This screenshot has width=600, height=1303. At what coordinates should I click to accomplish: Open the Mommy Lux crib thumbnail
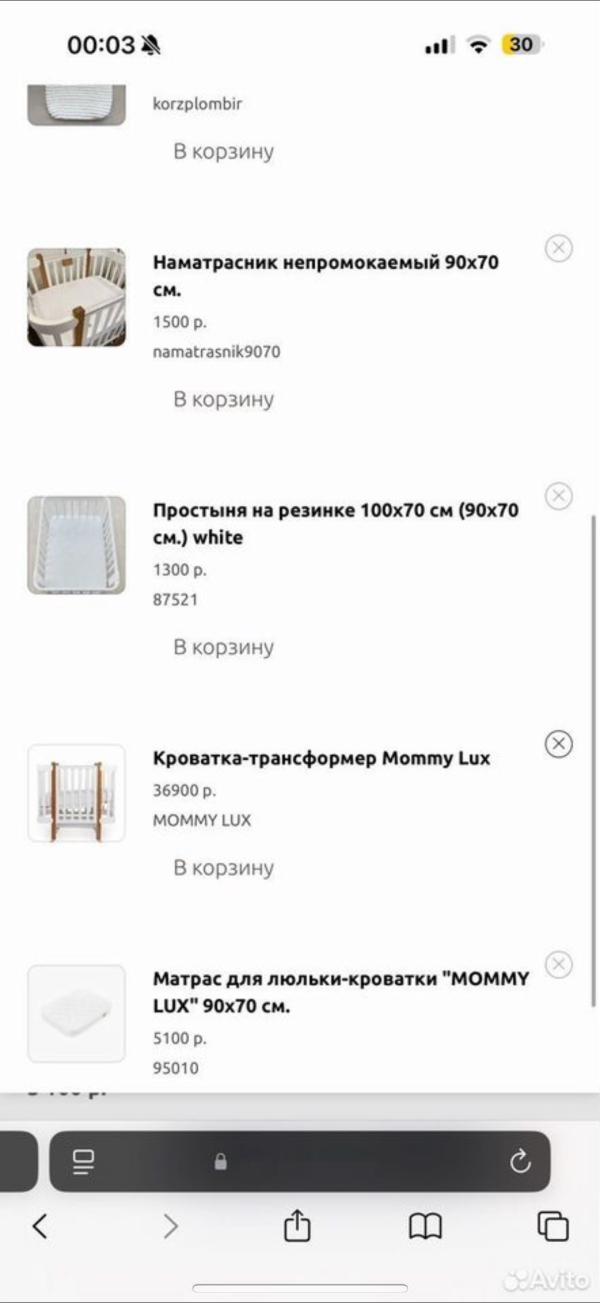pyautogui.click(x=76, y=792)
